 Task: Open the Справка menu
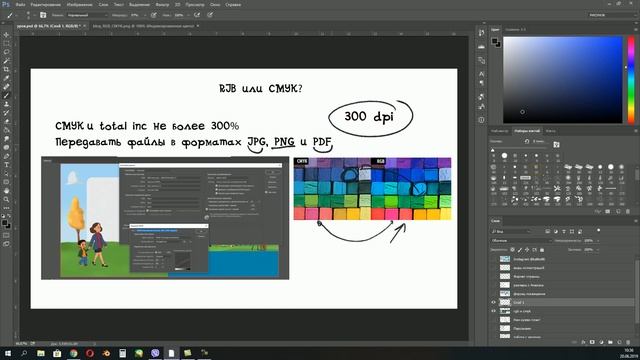233,4
